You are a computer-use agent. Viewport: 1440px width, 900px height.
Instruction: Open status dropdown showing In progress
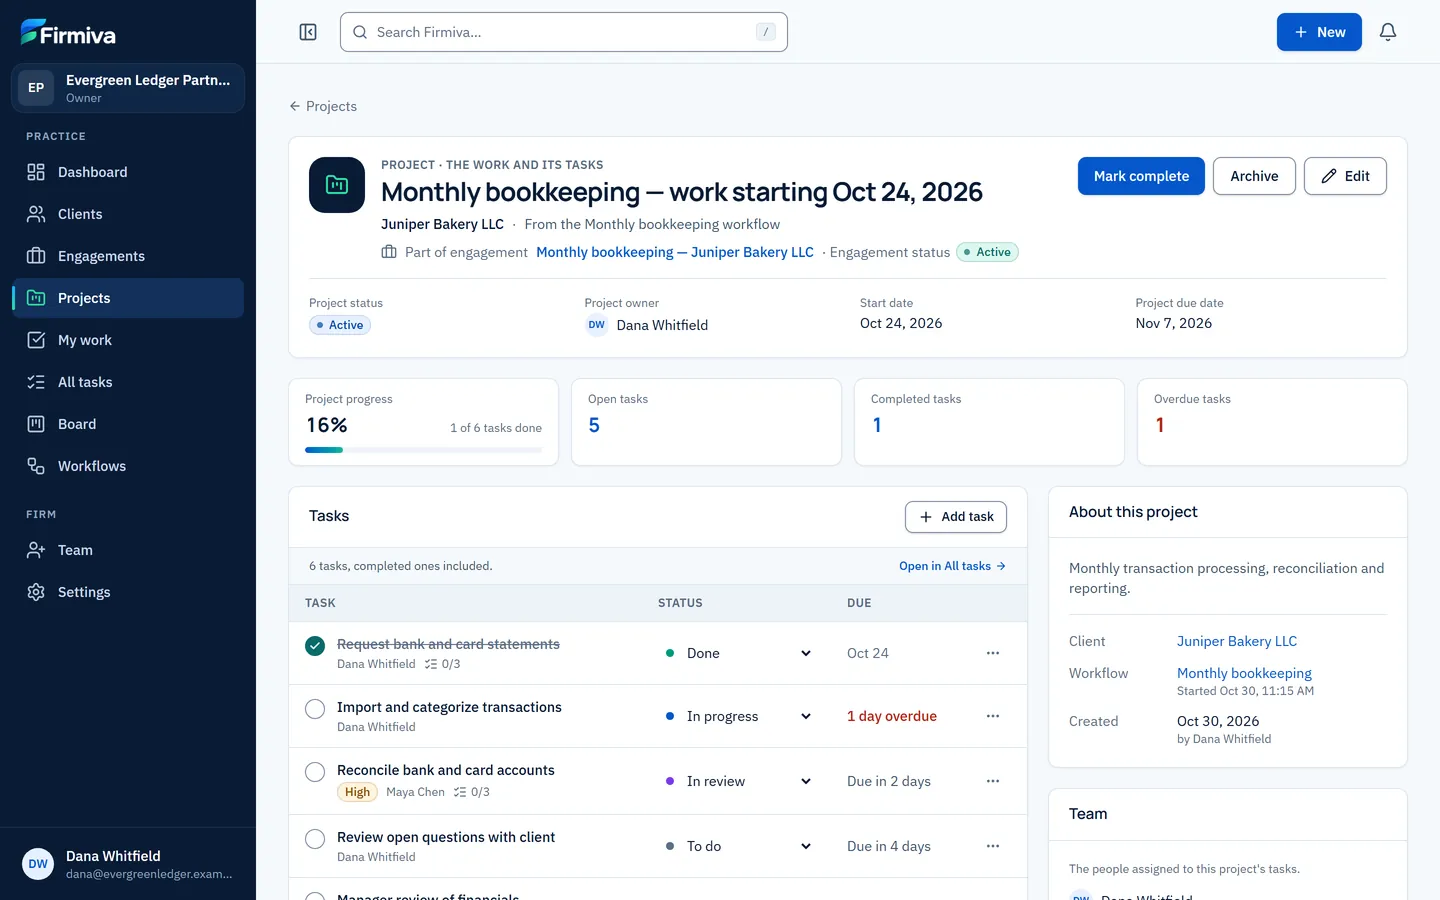(738, 716)
